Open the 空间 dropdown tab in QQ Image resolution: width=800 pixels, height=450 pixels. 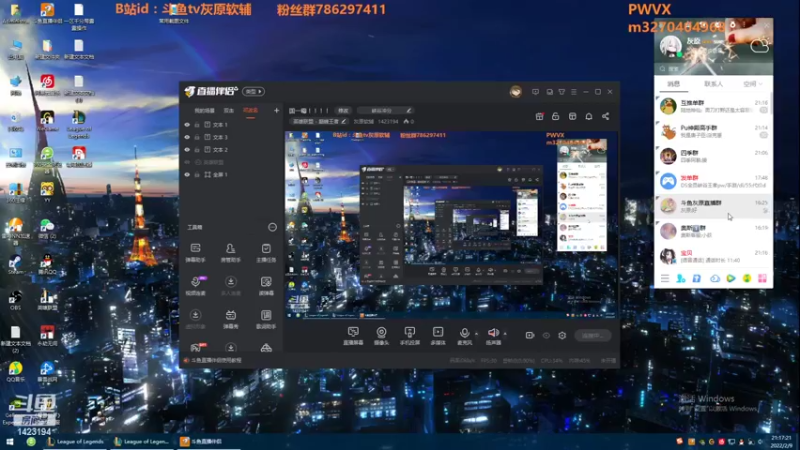tap(753, 84)
